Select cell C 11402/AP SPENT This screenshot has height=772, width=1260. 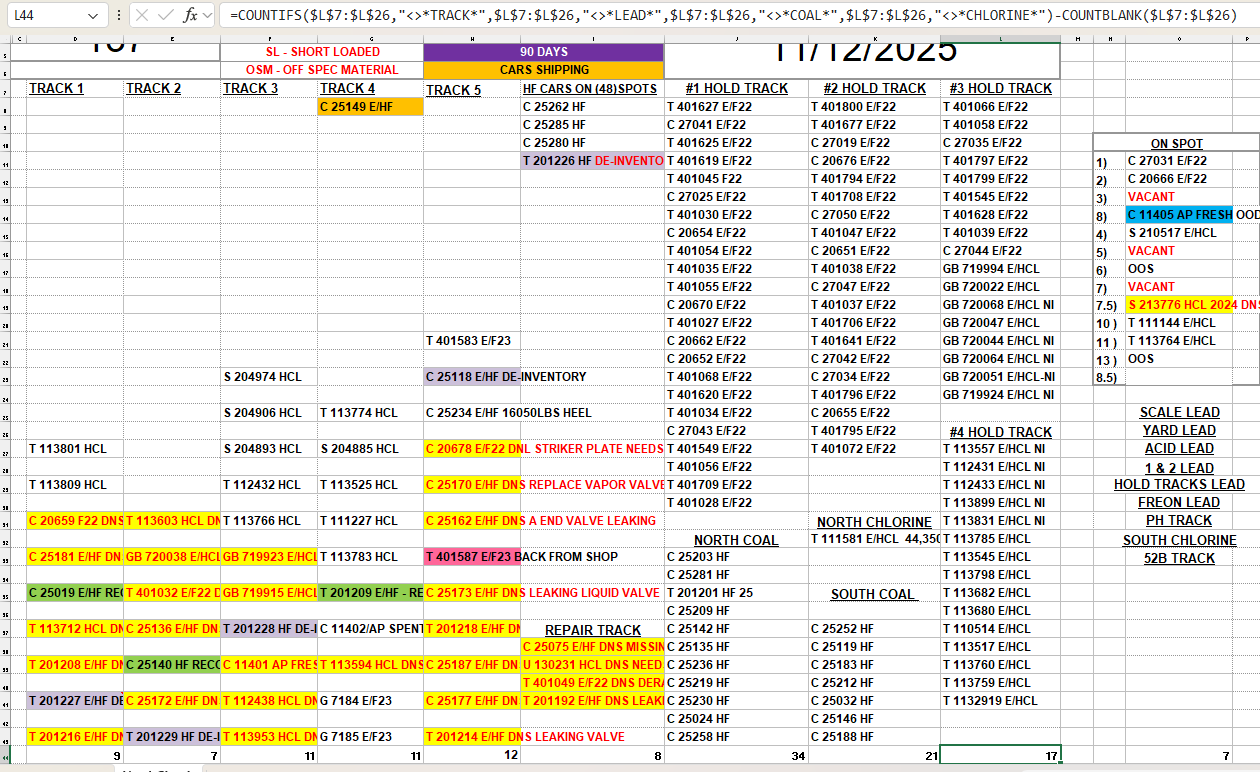click(370, 628)
